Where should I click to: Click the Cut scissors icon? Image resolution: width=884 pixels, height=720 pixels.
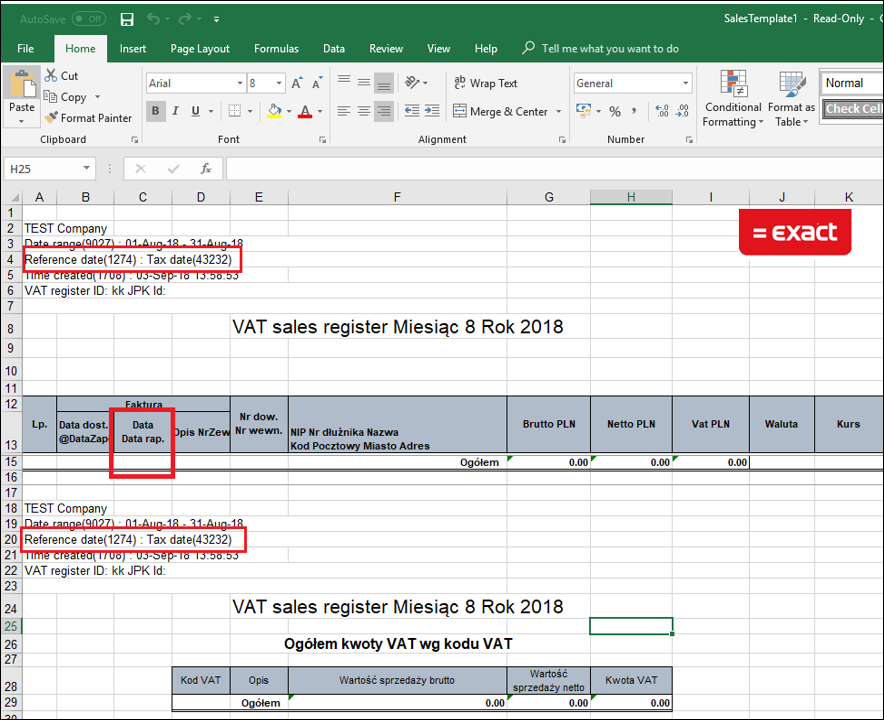(52, 76)
